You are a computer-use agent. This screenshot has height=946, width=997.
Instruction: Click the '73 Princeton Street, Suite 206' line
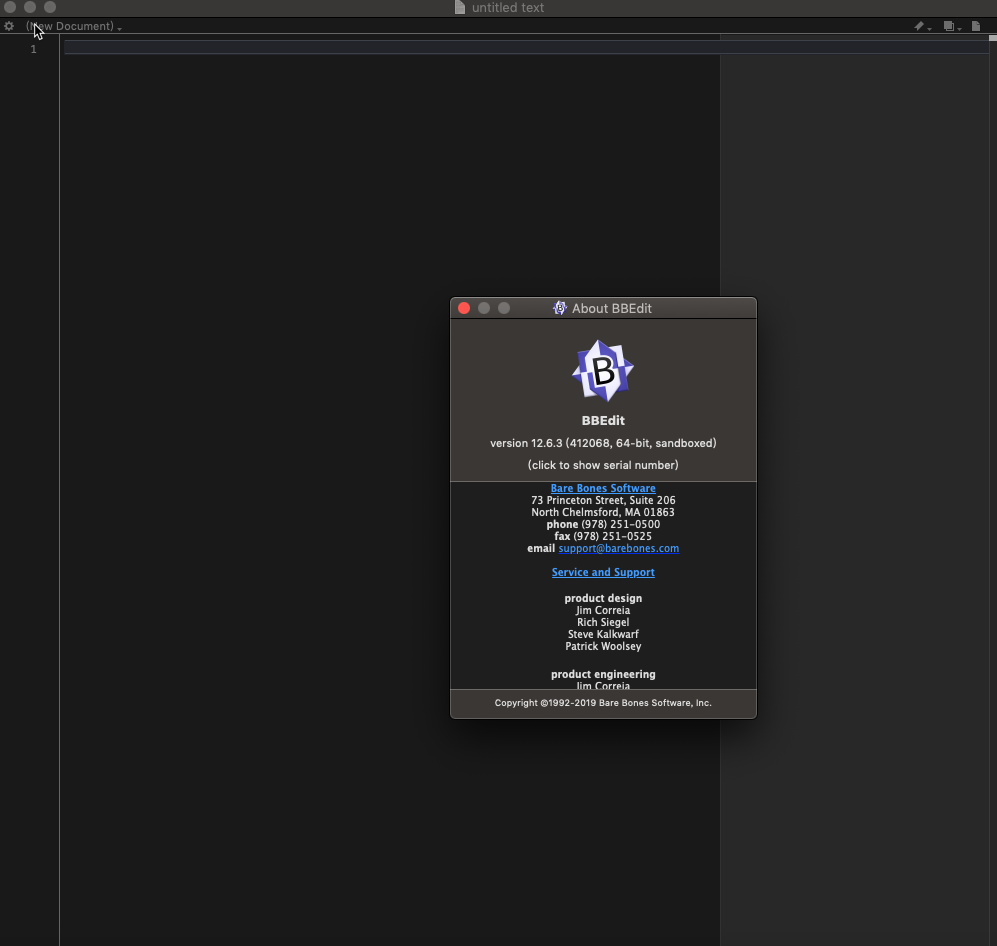603,500
